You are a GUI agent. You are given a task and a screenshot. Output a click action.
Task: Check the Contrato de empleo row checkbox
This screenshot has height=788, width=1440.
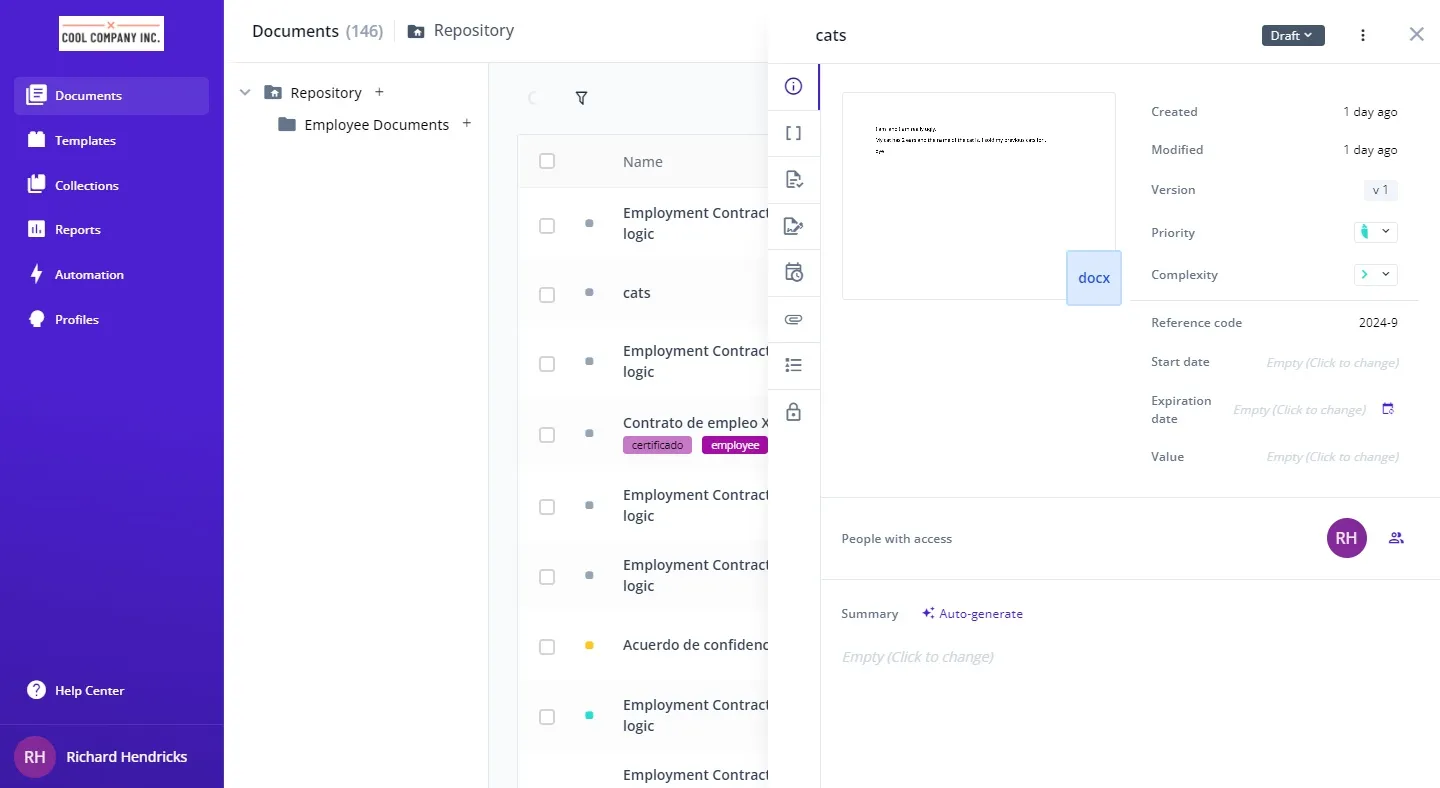[547, 435]
